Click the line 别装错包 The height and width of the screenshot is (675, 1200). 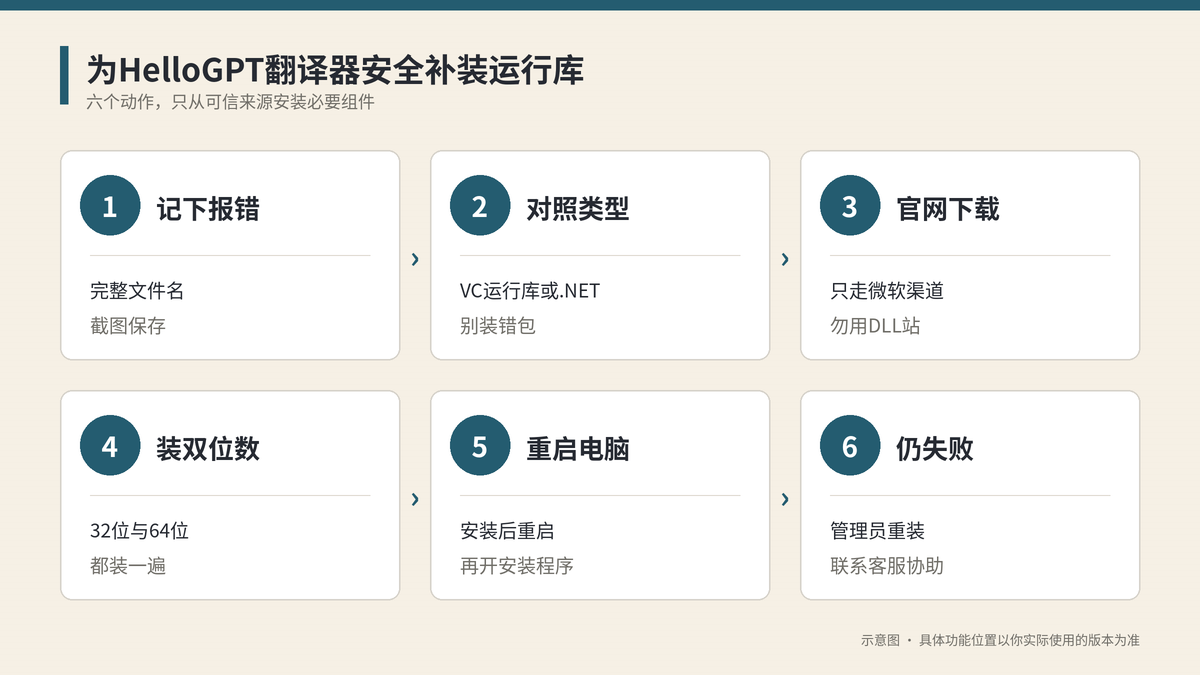click(x=498, y=326)
